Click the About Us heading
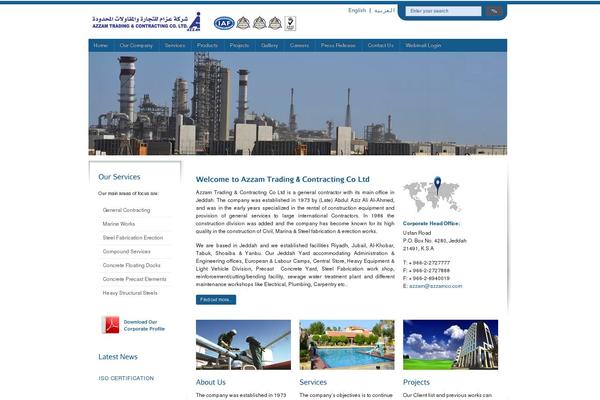 (211, 382)
